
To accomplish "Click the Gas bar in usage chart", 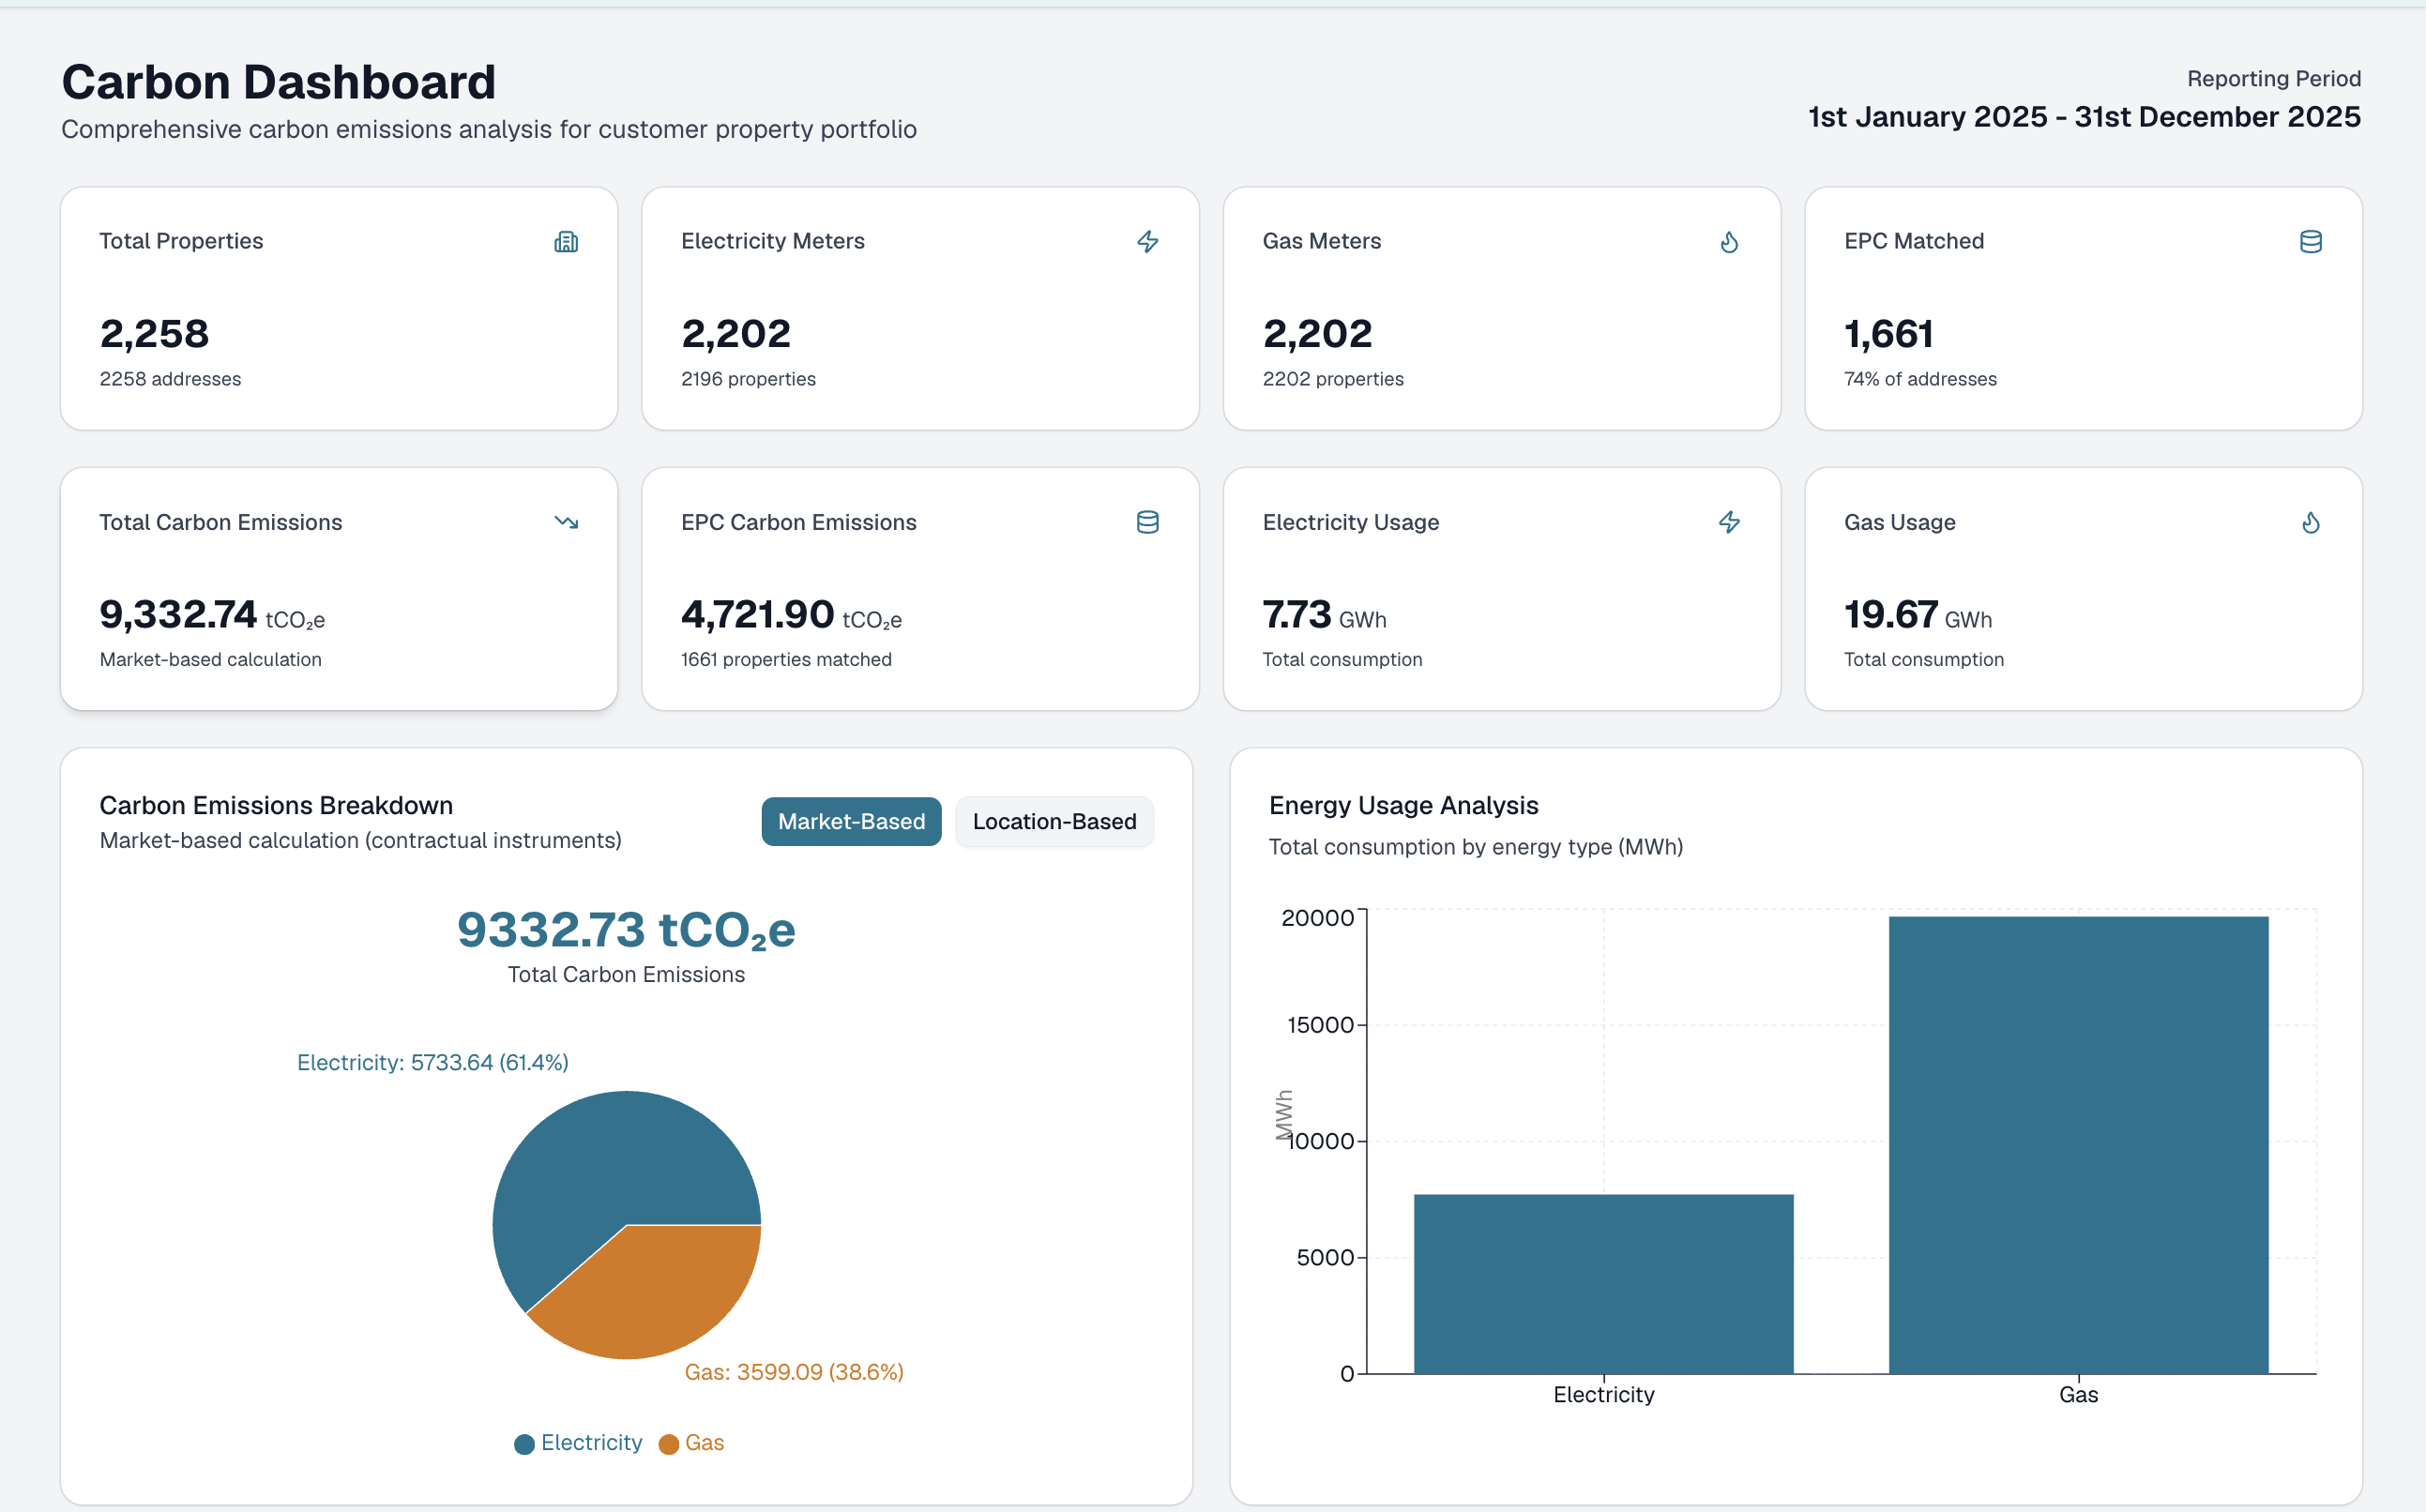I will coord(2078,1145).
